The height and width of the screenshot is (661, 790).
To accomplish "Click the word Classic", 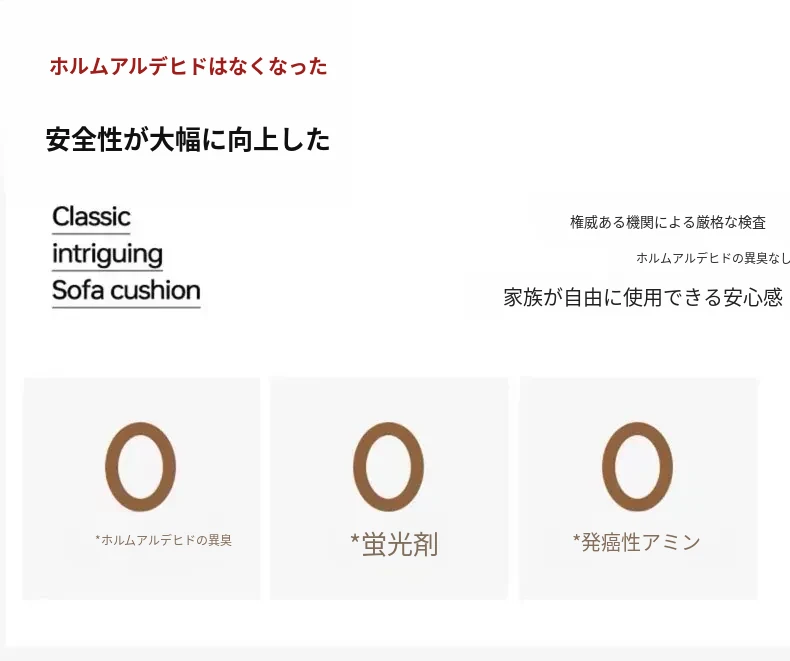I will coord(91,216).
